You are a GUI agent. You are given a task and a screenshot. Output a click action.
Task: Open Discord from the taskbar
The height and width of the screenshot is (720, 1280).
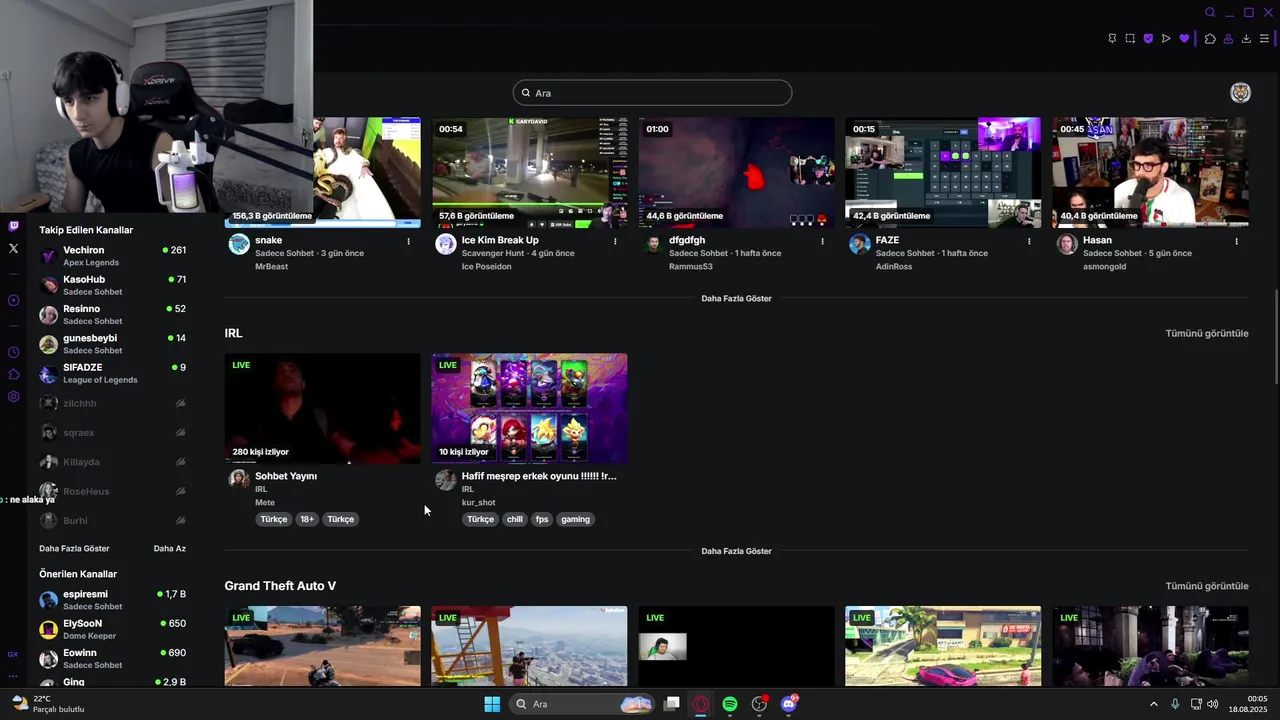click(789, 704)
